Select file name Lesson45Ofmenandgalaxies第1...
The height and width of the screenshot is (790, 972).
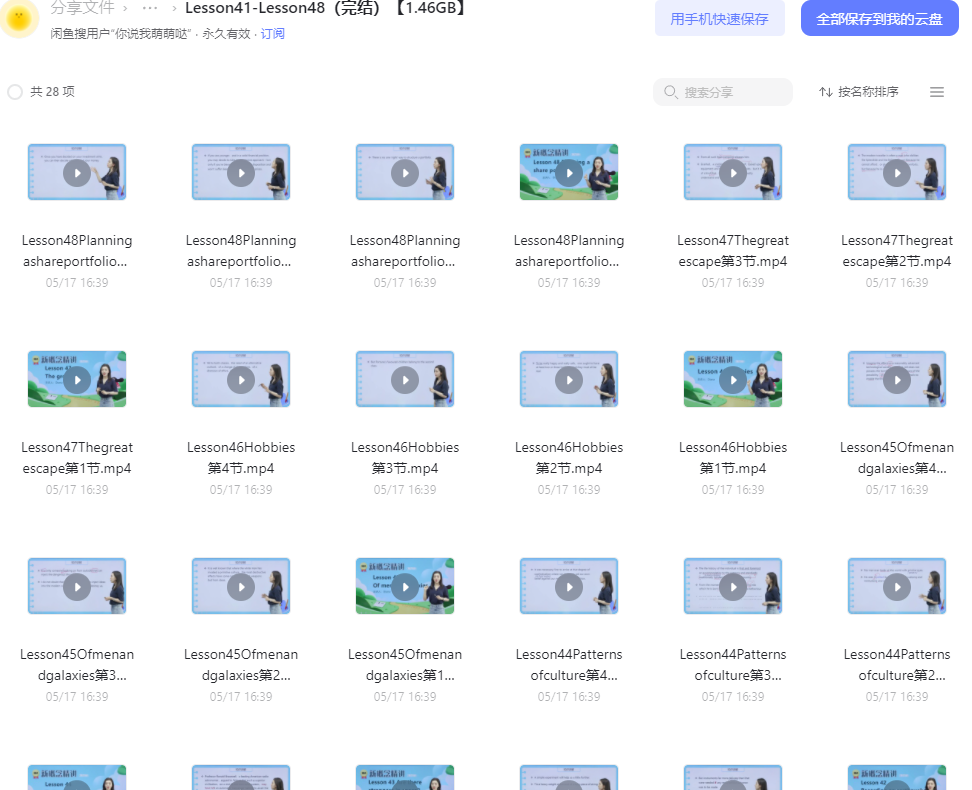pyautogui.click(x=405, y=665)
